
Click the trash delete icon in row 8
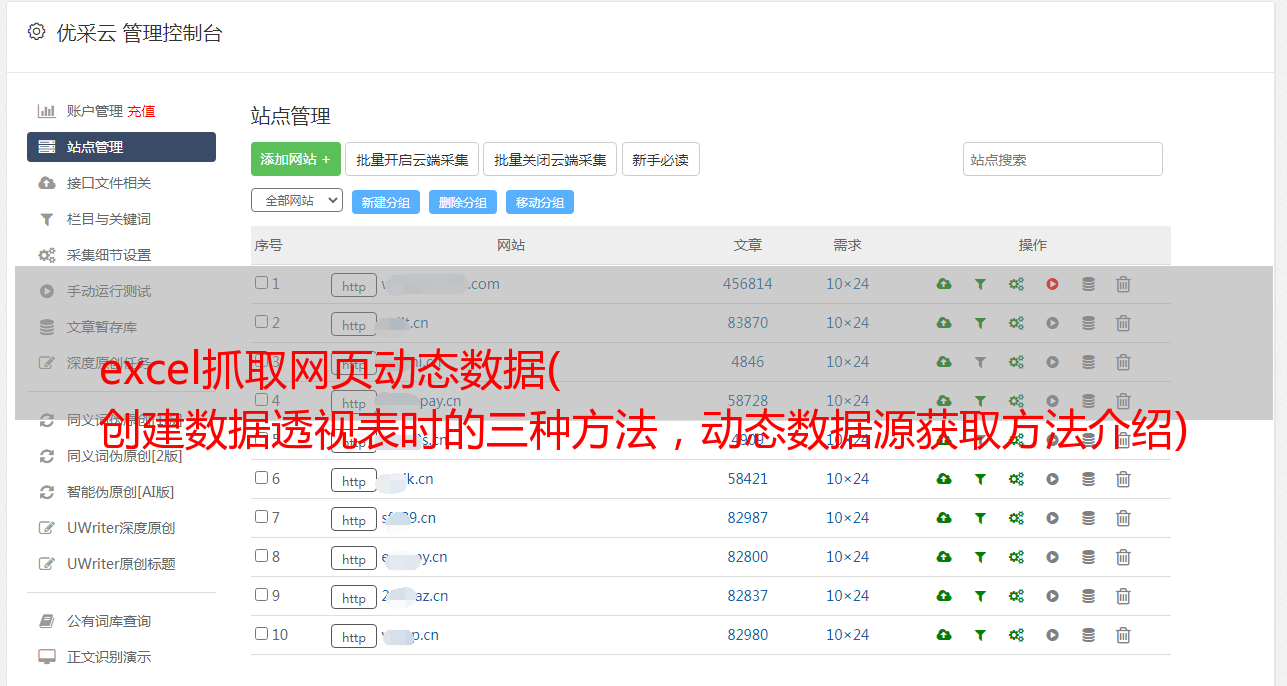[1123, 557]
